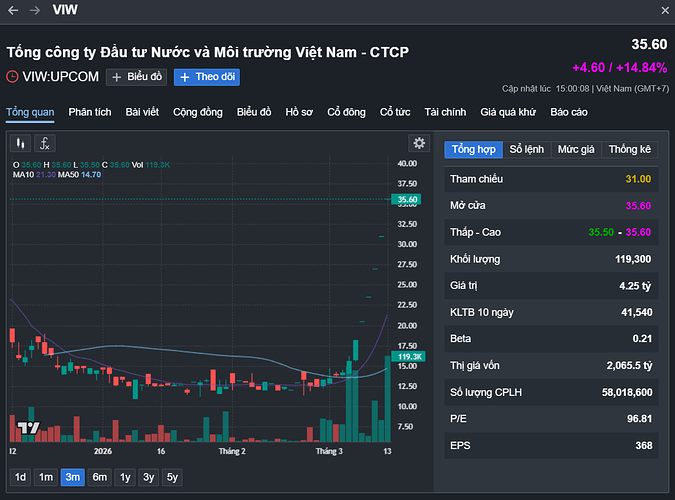Switch to the Tài chính tab

pos(445,112)
